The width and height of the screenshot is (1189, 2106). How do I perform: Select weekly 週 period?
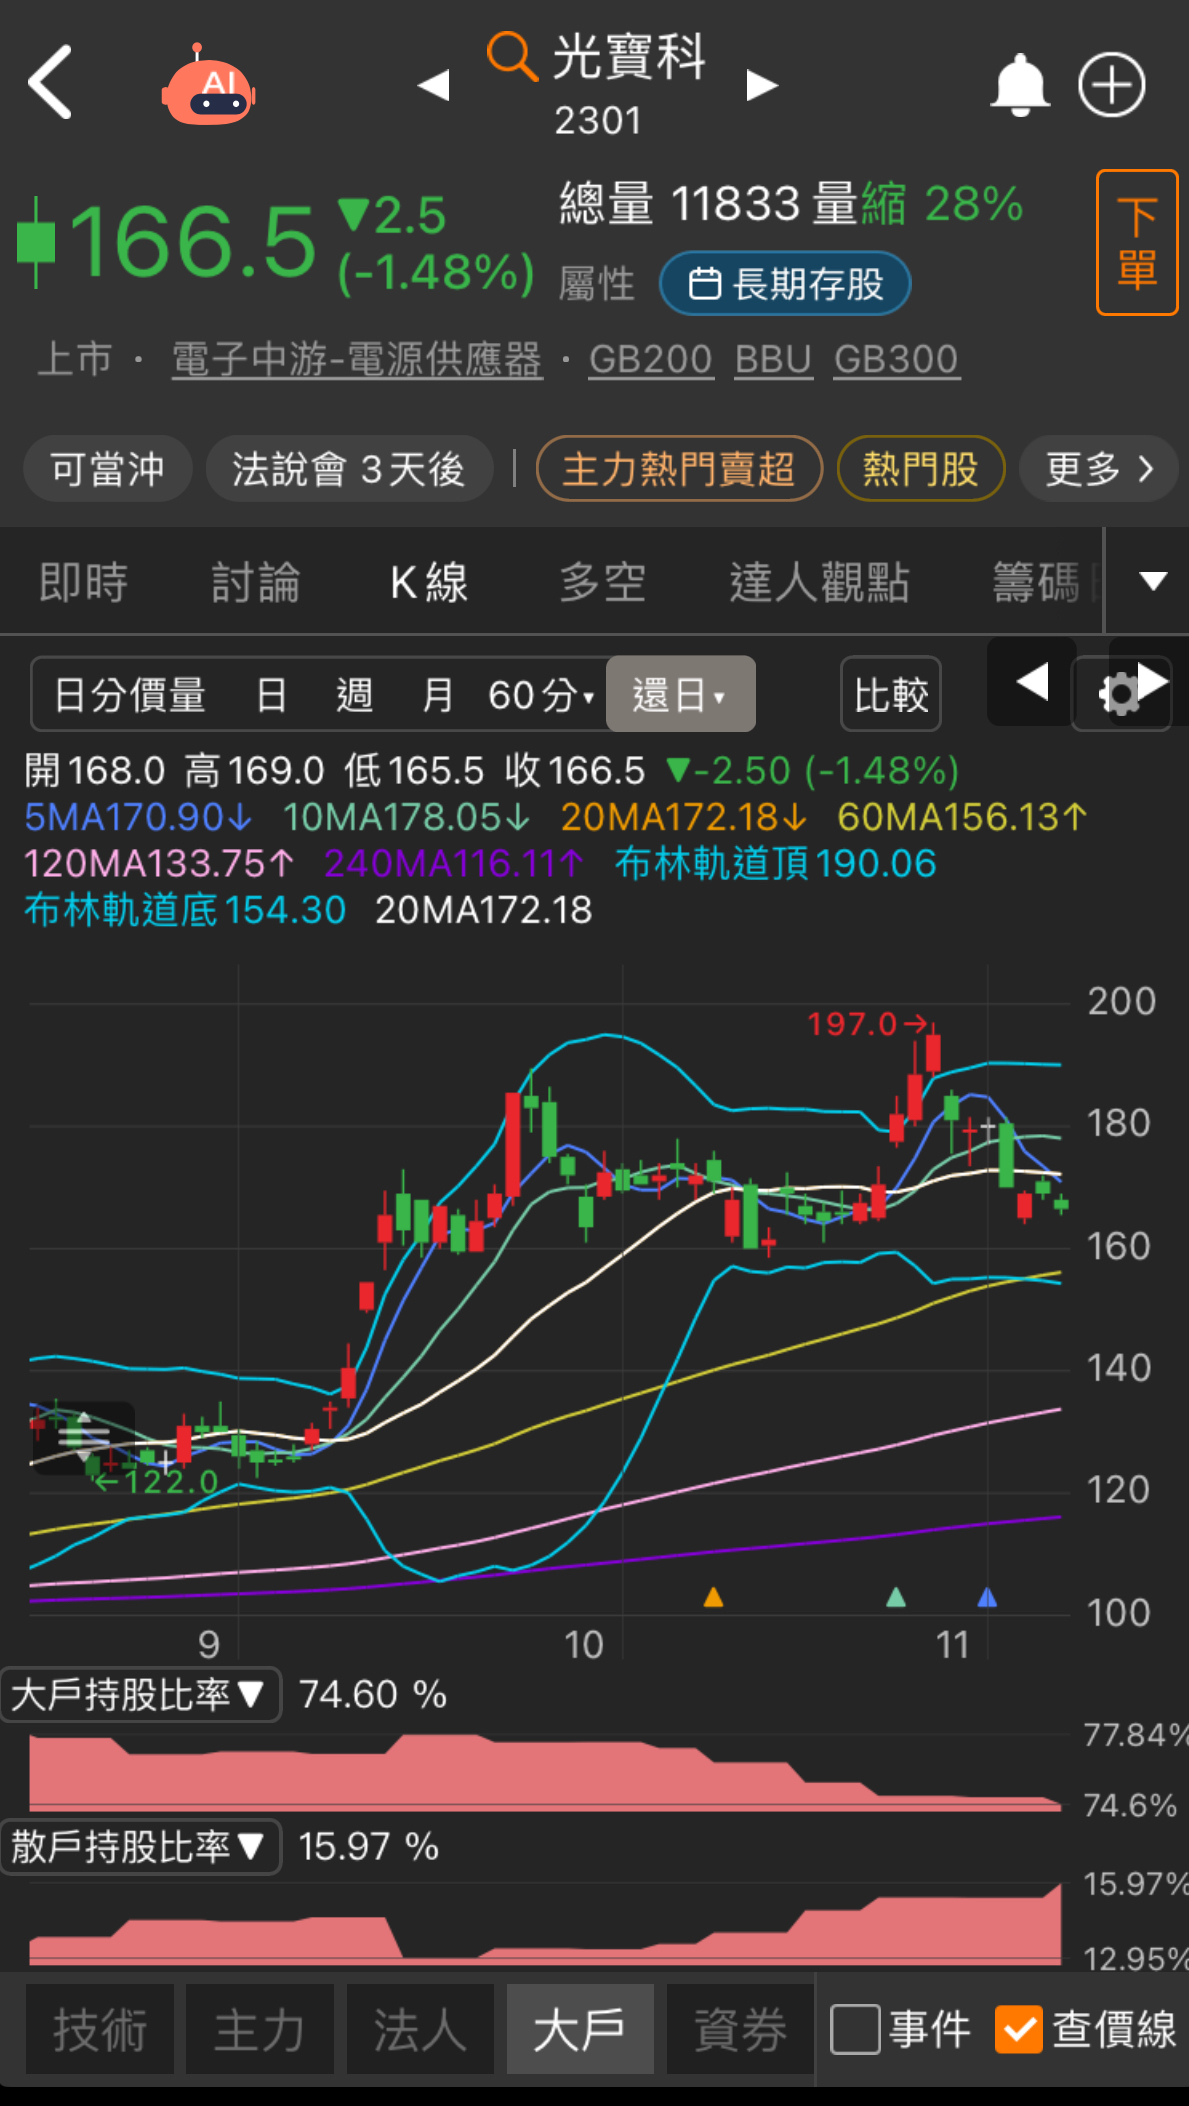pos(354,694)
